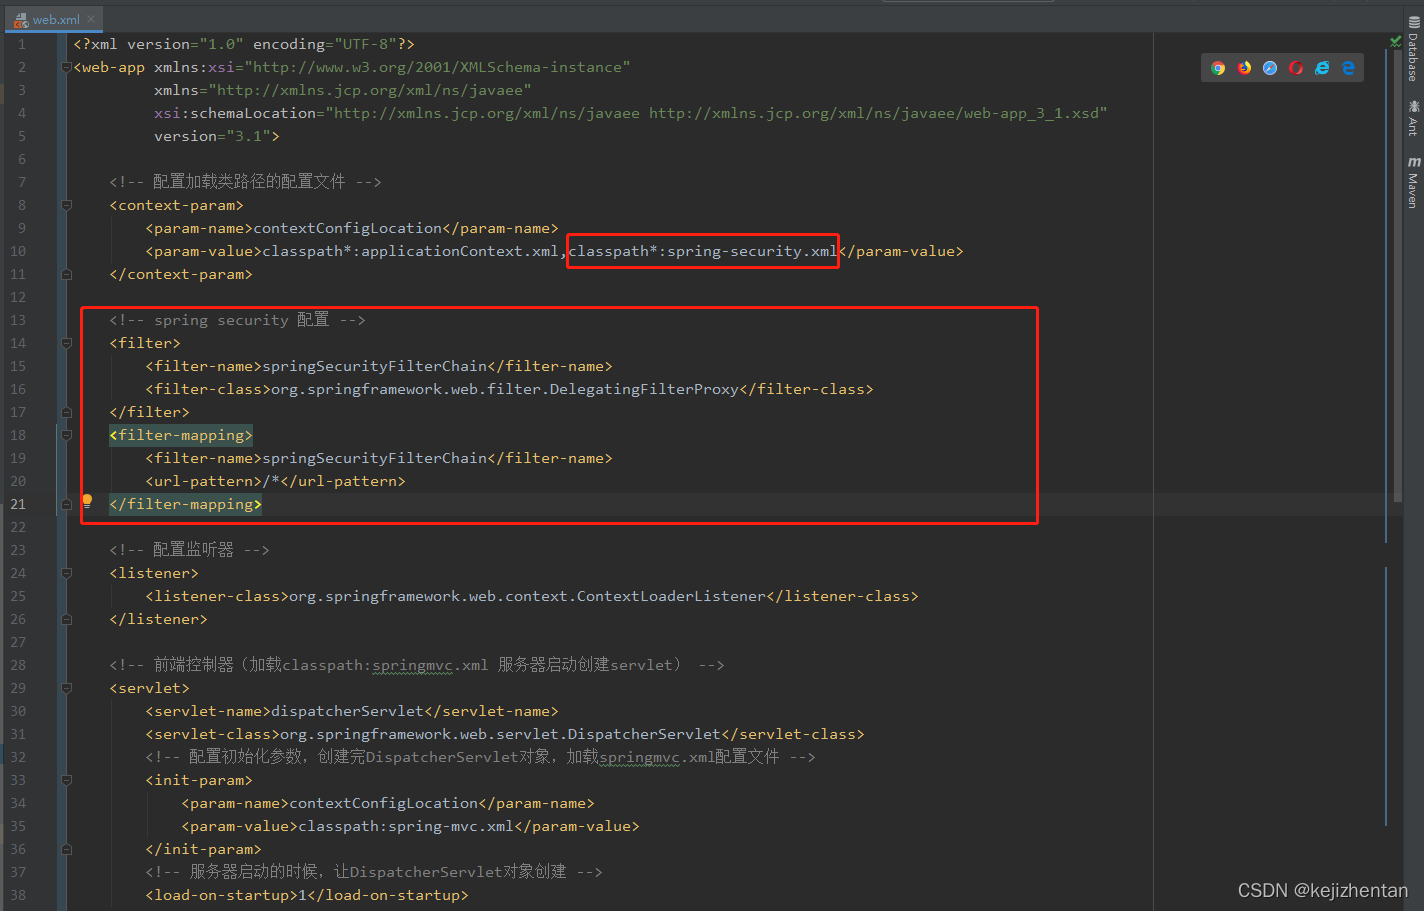This screenshot has width=1424, height=911.
Task: Click fold marker at closing filter tag
Action: coord(66,412)
